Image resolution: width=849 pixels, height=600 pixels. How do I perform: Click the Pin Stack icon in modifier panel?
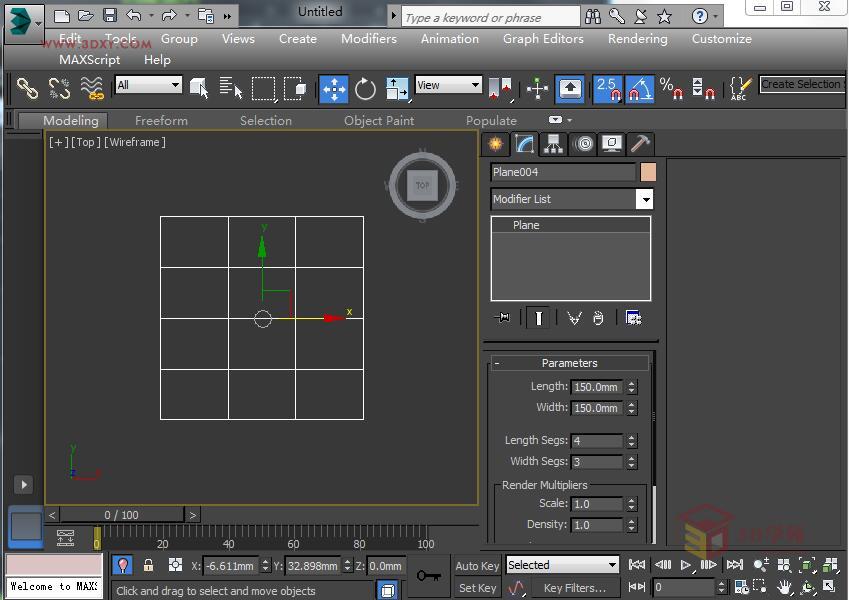tap(502, 317)
